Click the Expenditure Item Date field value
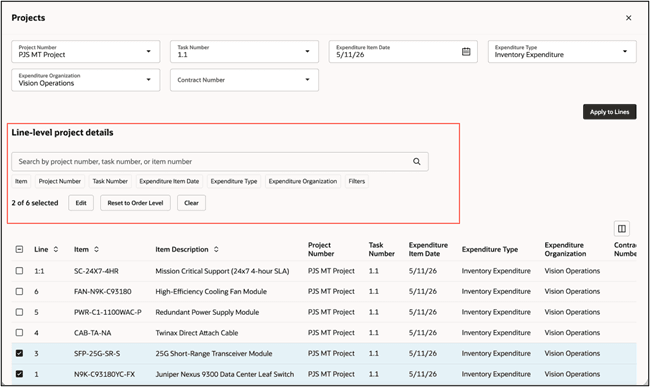Viewport: 650px width, 387px height. (350, 55)
